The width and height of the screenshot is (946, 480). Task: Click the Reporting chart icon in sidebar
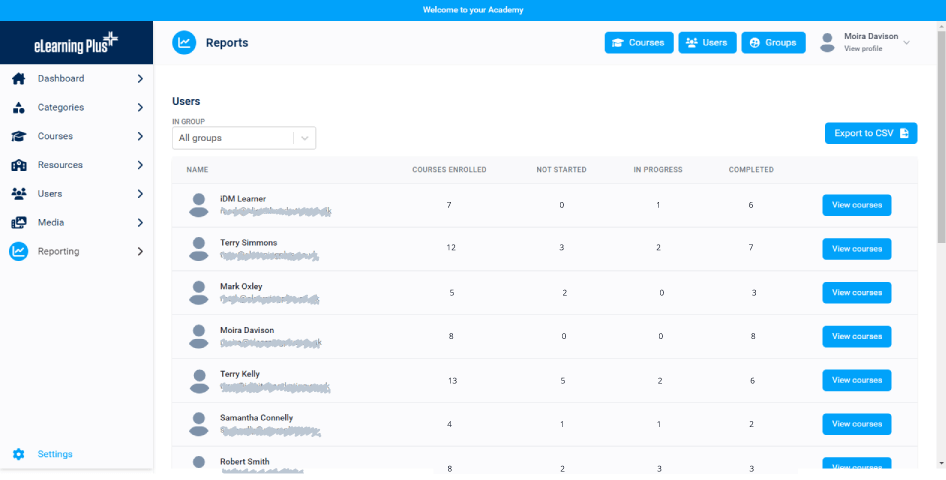coord(18,252)
